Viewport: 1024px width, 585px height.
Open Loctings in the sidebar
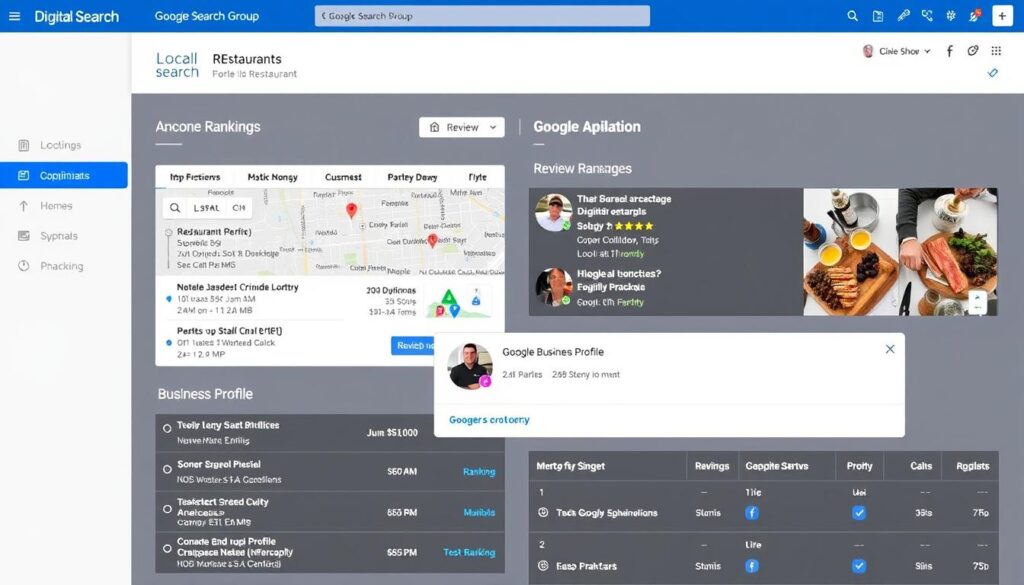coord(60,145)
